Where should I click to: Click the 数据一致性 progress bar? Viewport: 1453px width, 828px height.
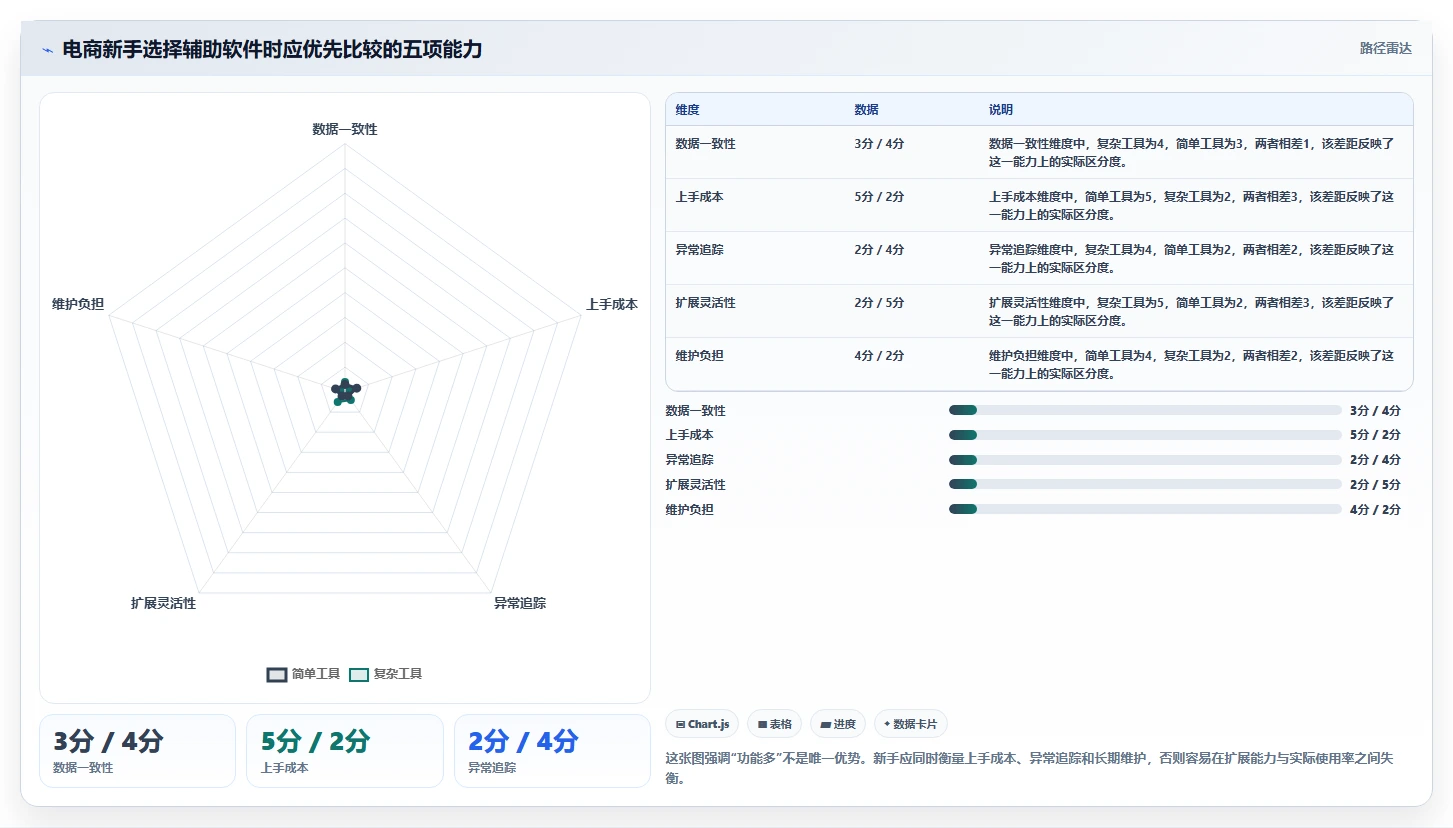1145,410
